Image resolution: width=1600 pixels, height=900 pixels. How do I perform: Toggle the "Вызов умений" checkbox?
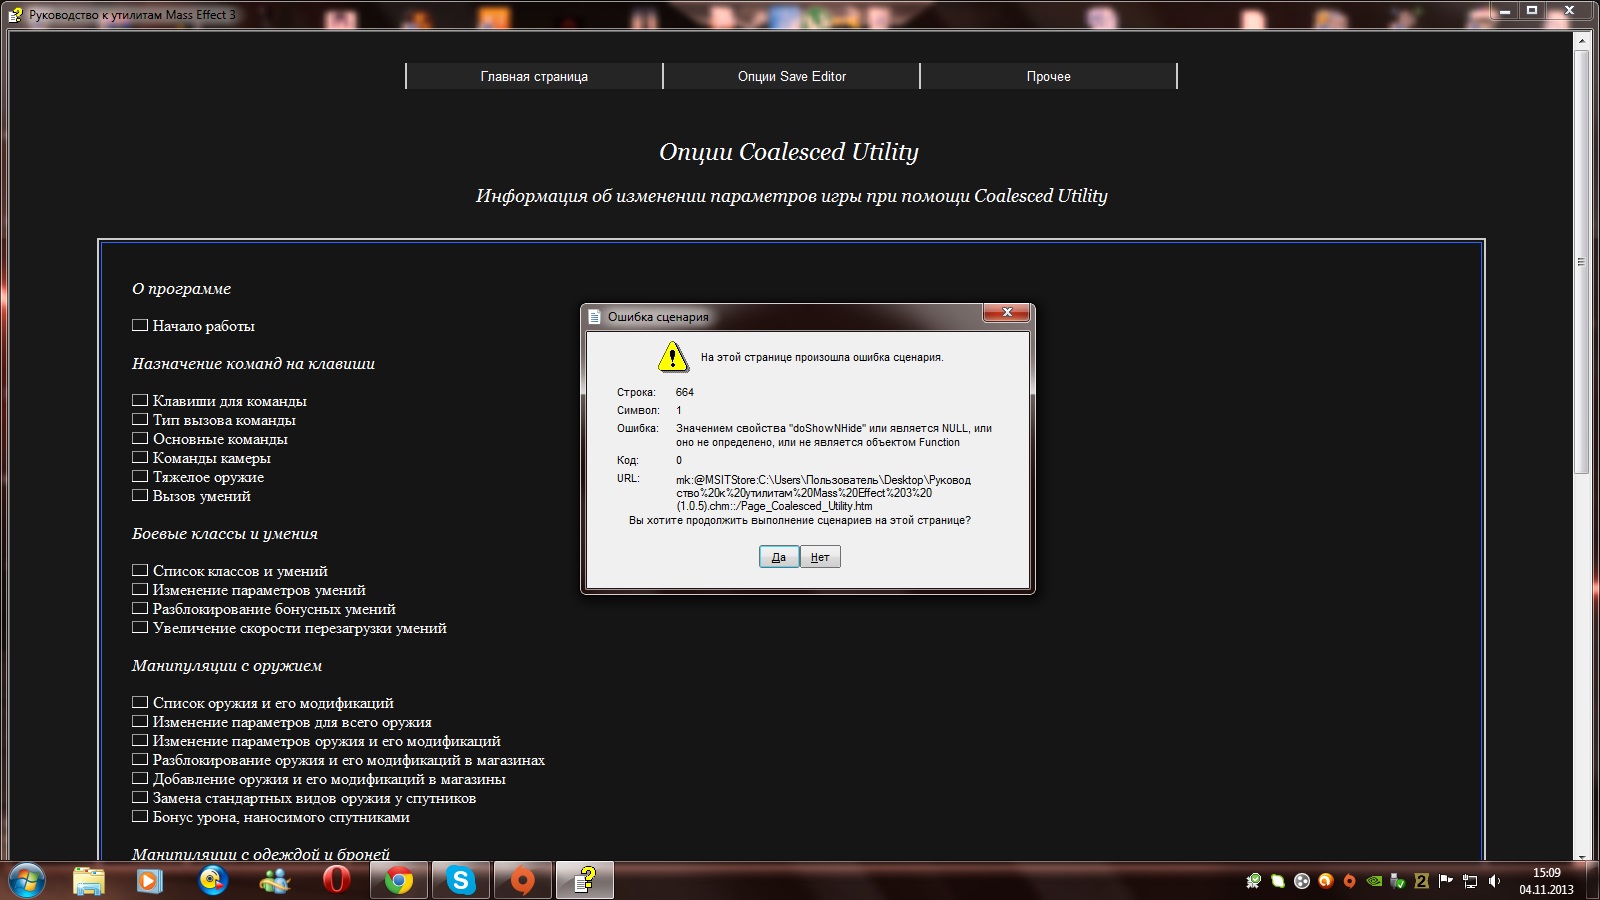[x=140, y=495]
